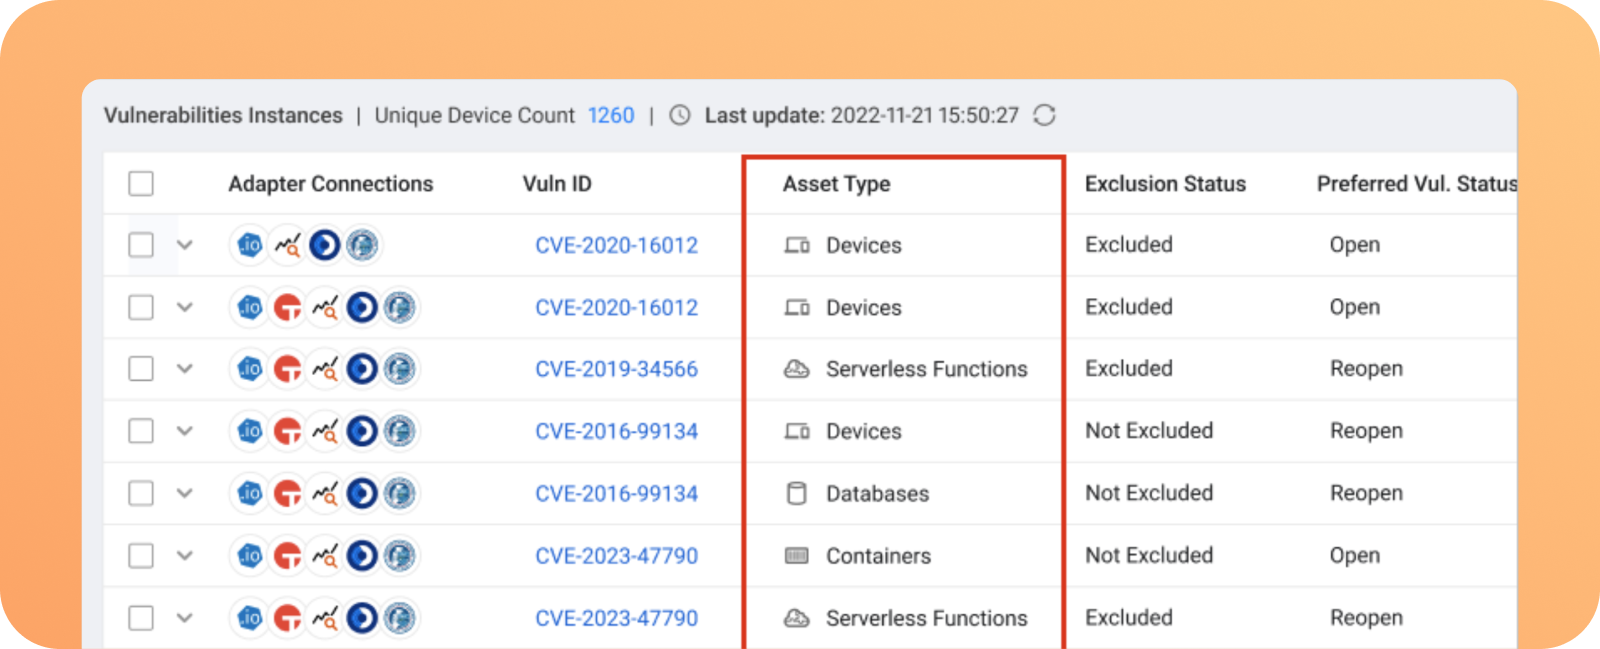
Task: Click globe adapter icon in Databases row
Action: (400, 493)
